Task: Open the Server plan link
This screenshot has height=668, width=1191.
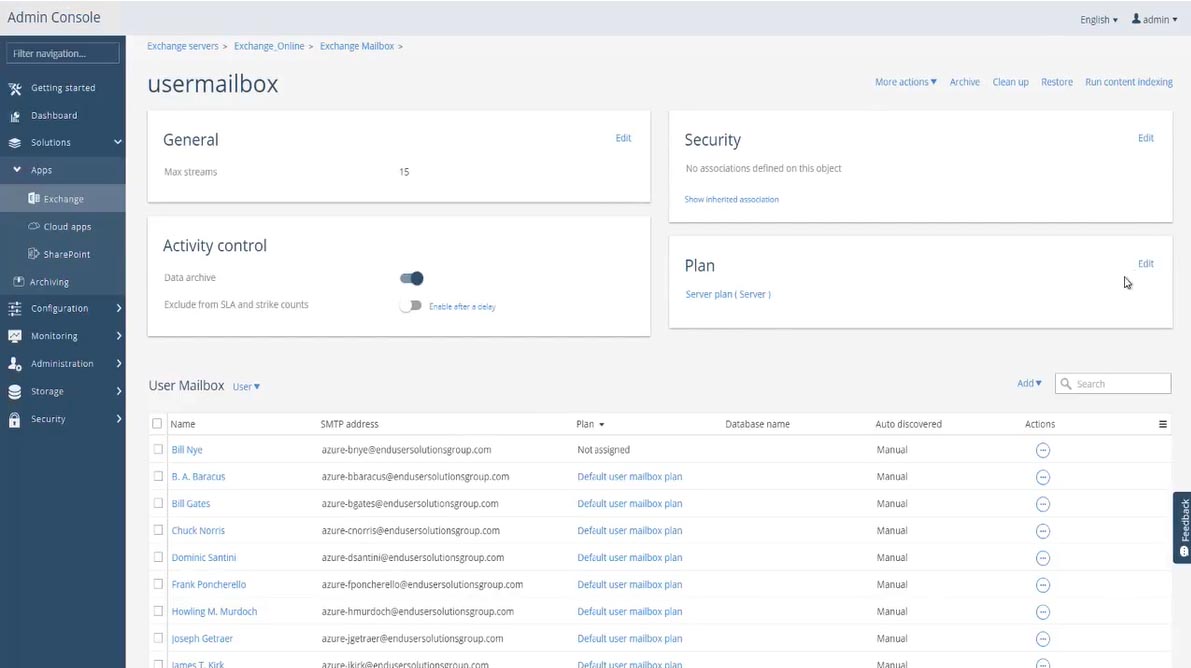Action: pos(728,295)
